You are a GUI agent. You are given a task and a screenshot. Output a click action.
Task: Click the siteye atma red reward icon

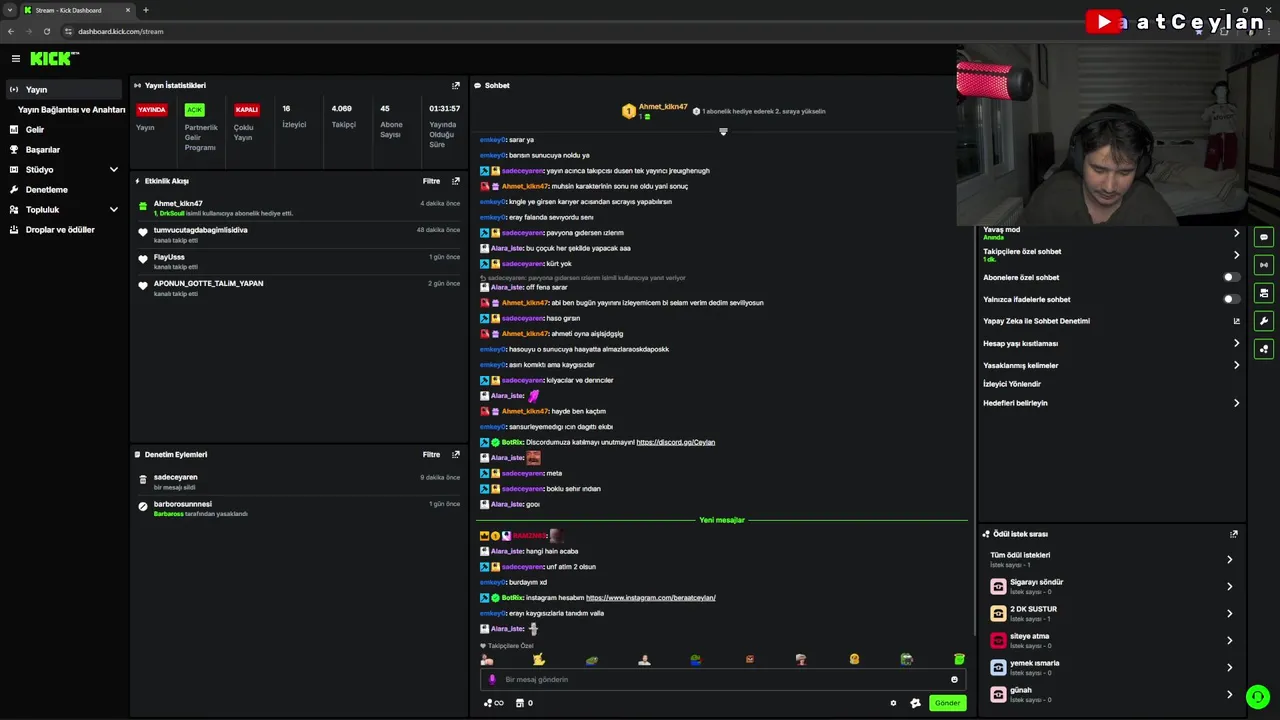pyautogui.click(x=998, y=640)
